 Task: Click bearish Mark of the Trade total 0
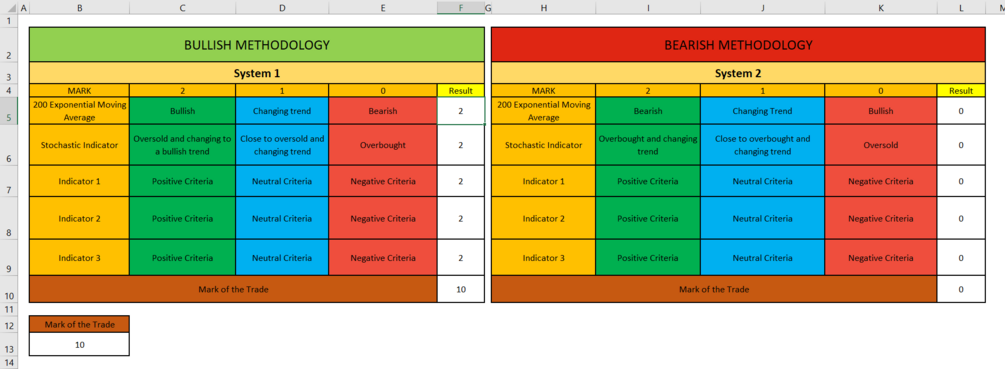(961, 289)
